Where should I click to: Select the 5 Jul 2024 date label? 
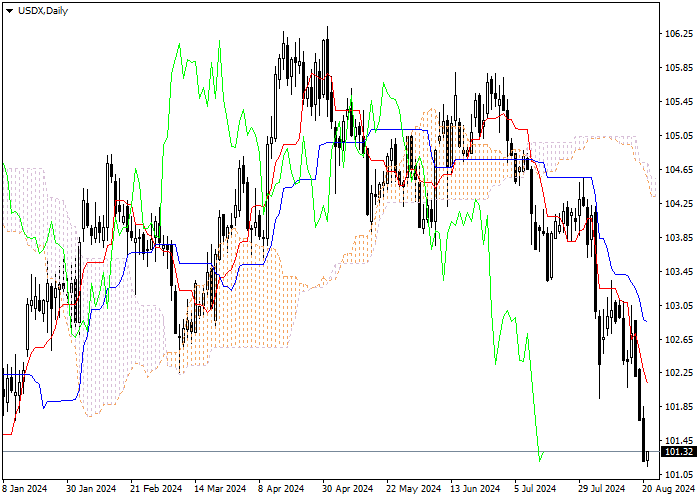(x=535, y=489)
